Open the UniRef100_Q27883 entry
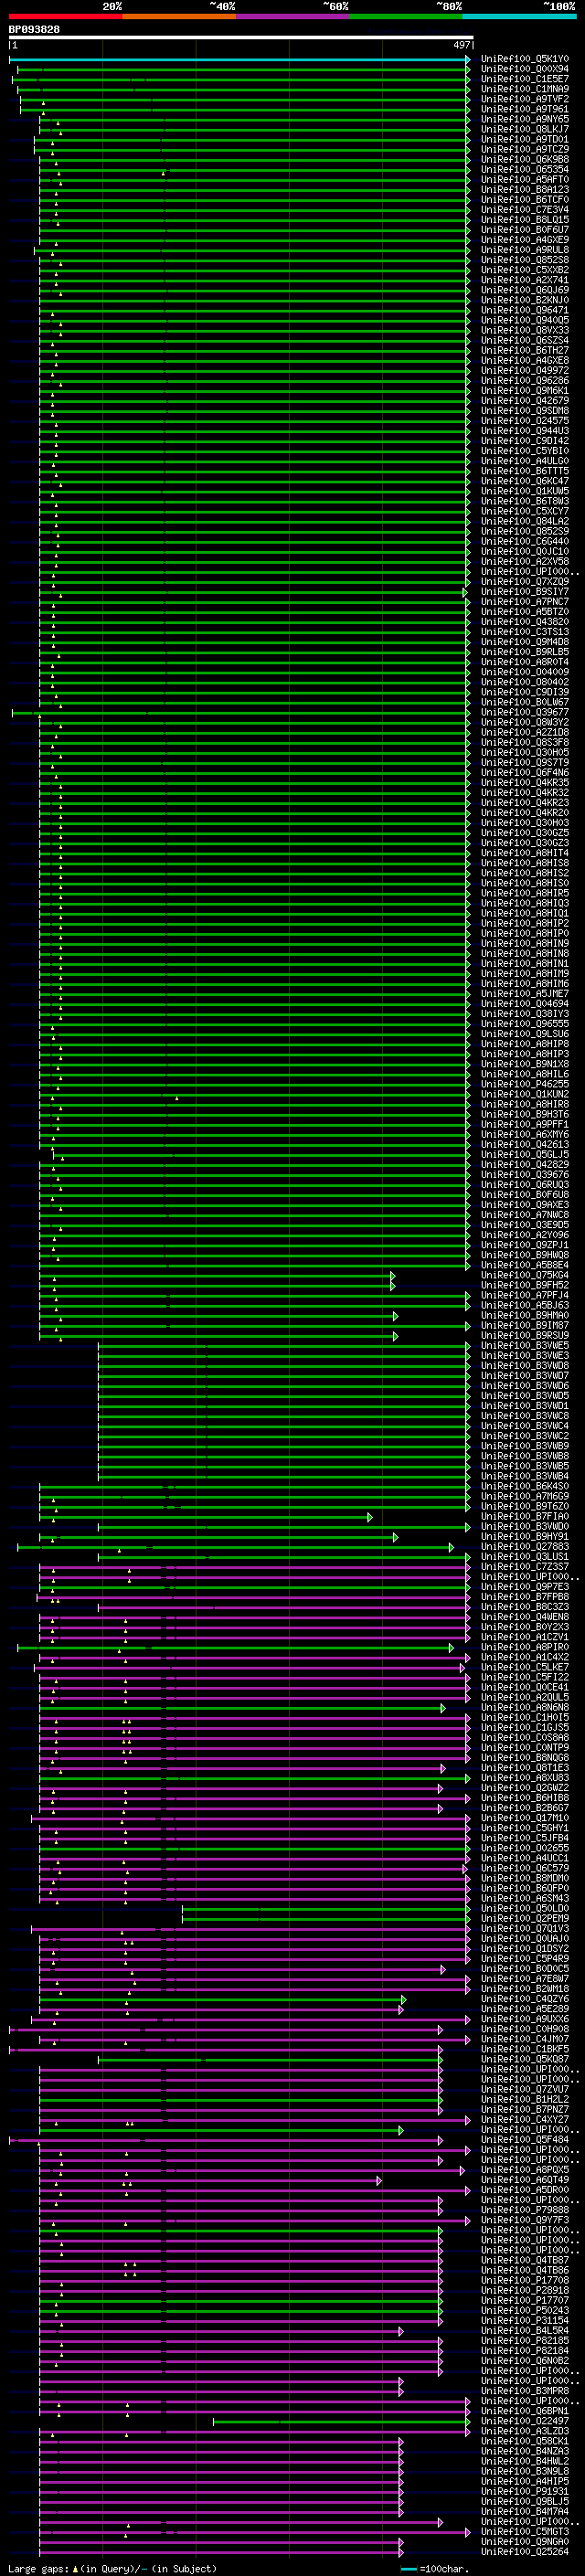Screen dimensions: 585x2576 tap(525, 1547)
